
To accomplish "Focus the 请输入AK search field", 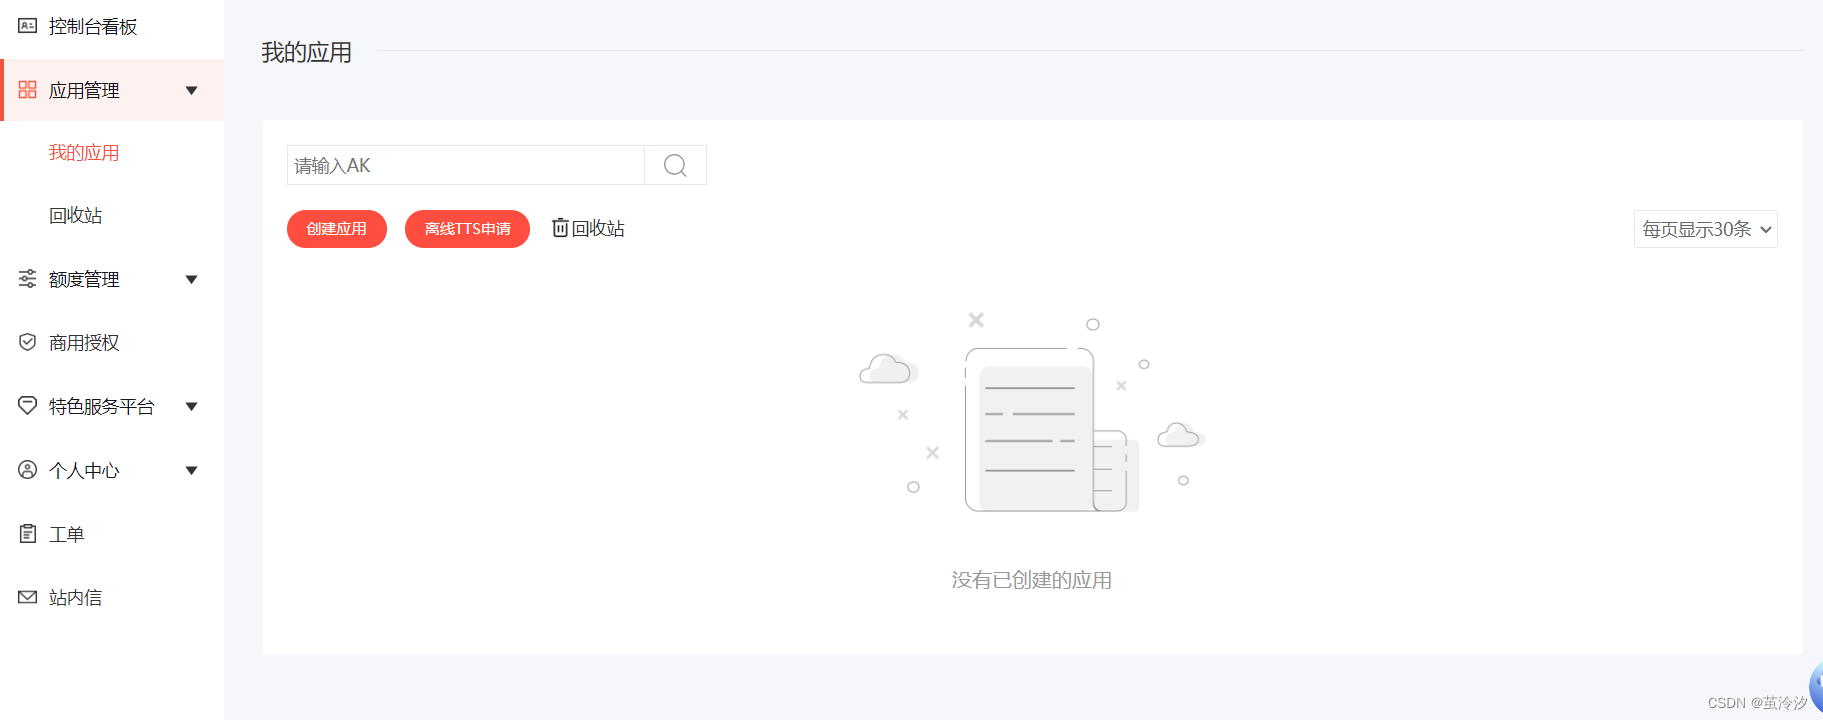I will tap(466, 165).
